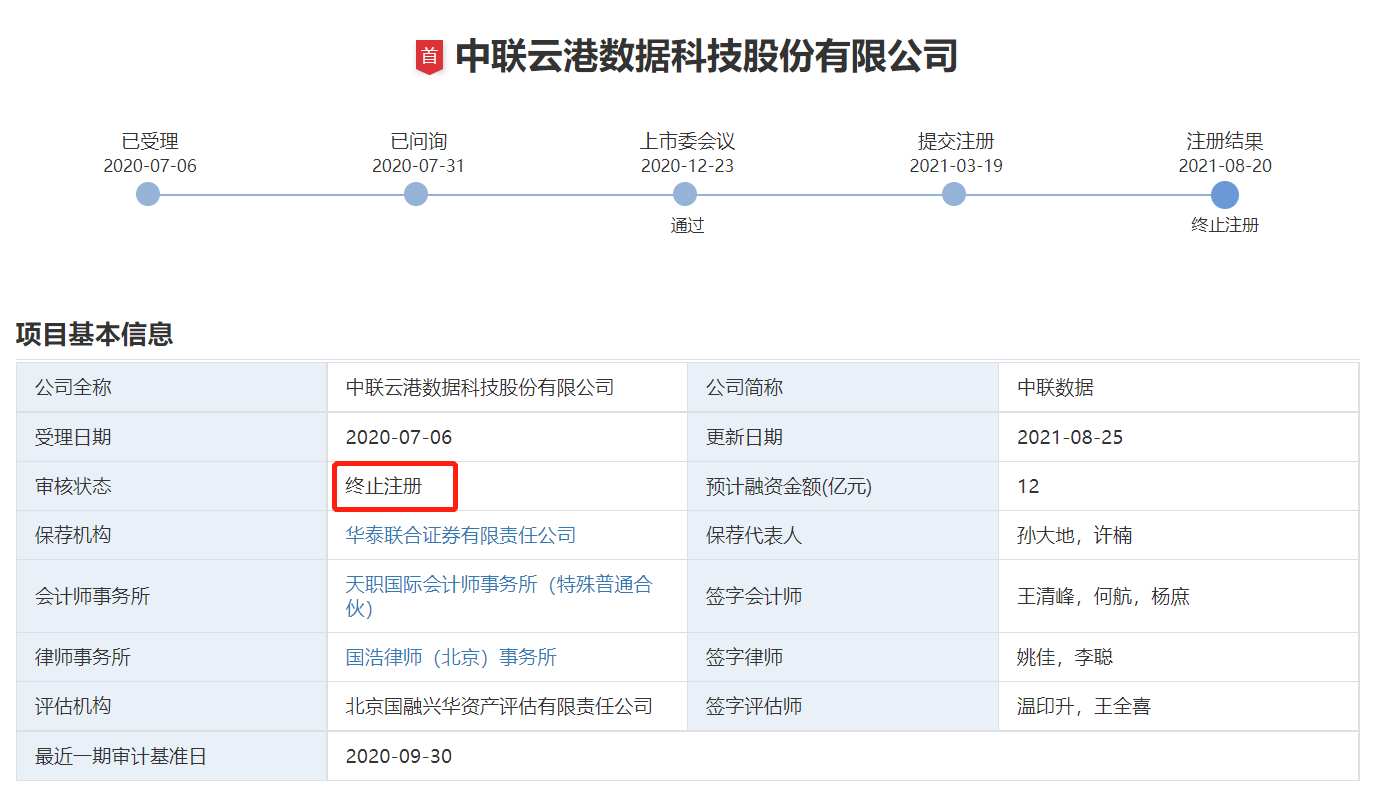
Task: Click the date 2021-08-20 under 注册结果
Action: pyautogui.click(x=1225, y=166)
